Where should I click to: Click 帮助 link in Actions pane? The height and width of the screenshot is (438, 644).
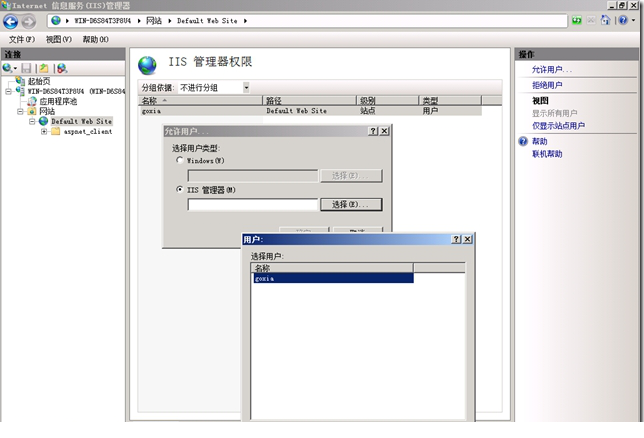pyautogui.click(x=539, y=141)
